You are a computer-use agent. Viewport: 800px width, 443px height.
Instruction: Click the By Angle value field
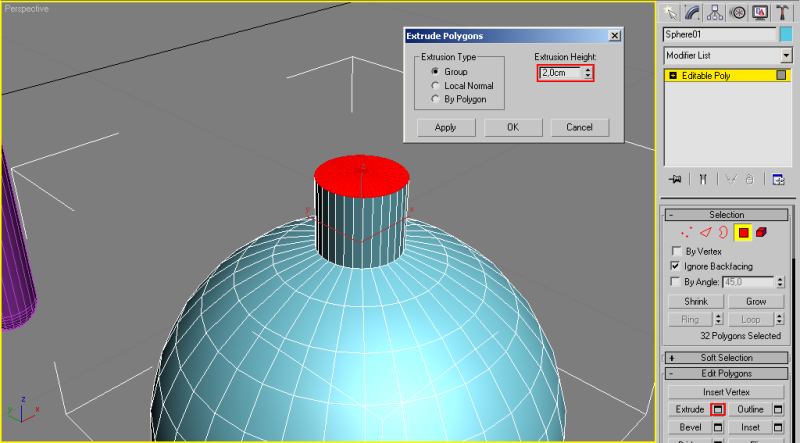(748, 282)
